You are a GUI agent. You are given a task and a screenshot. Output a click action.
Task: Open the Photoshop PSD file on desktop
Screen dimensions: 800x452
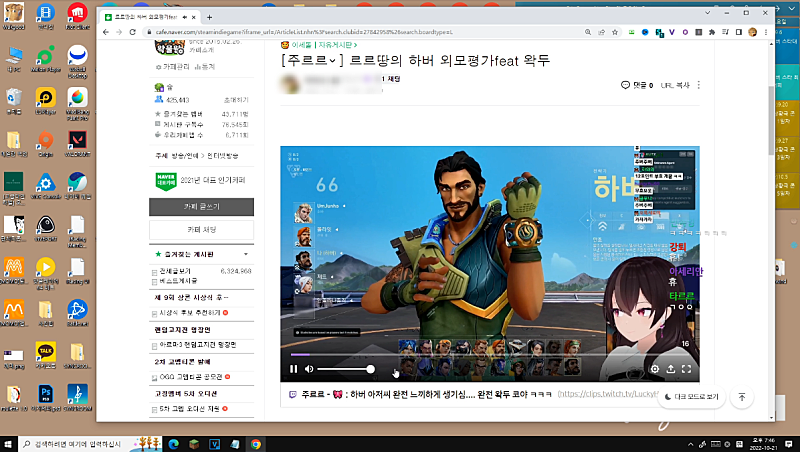[45, 397]
